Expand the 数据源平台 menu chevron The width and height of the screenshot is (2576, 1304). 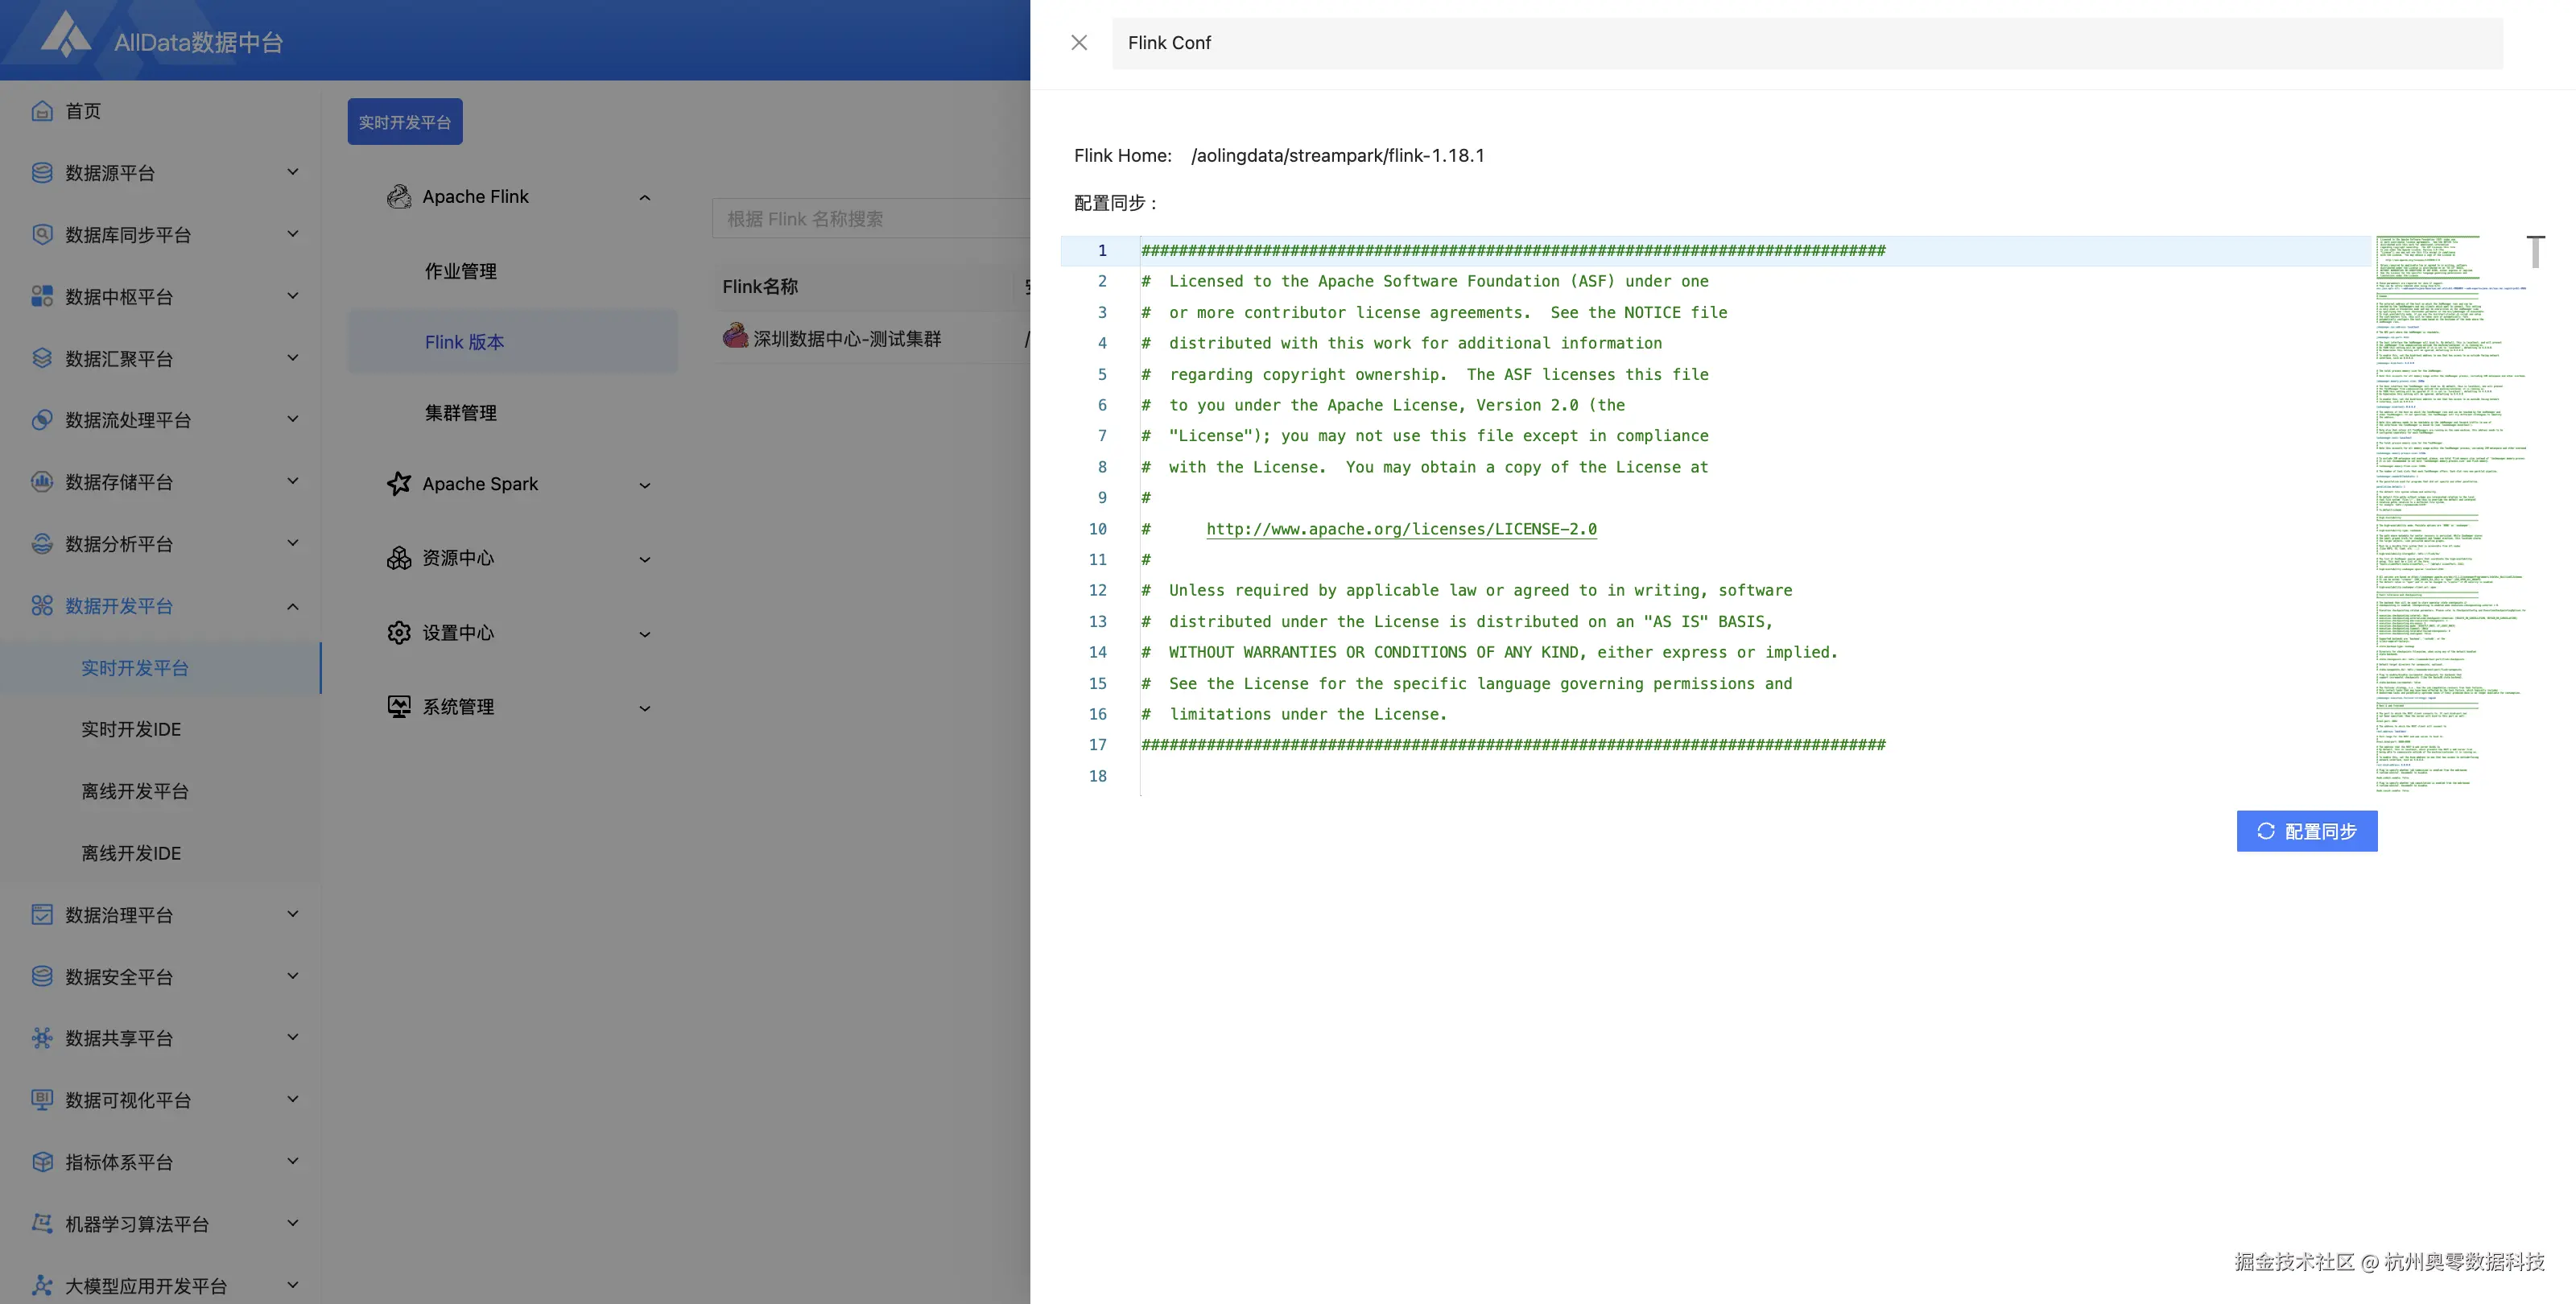point(293,172)
